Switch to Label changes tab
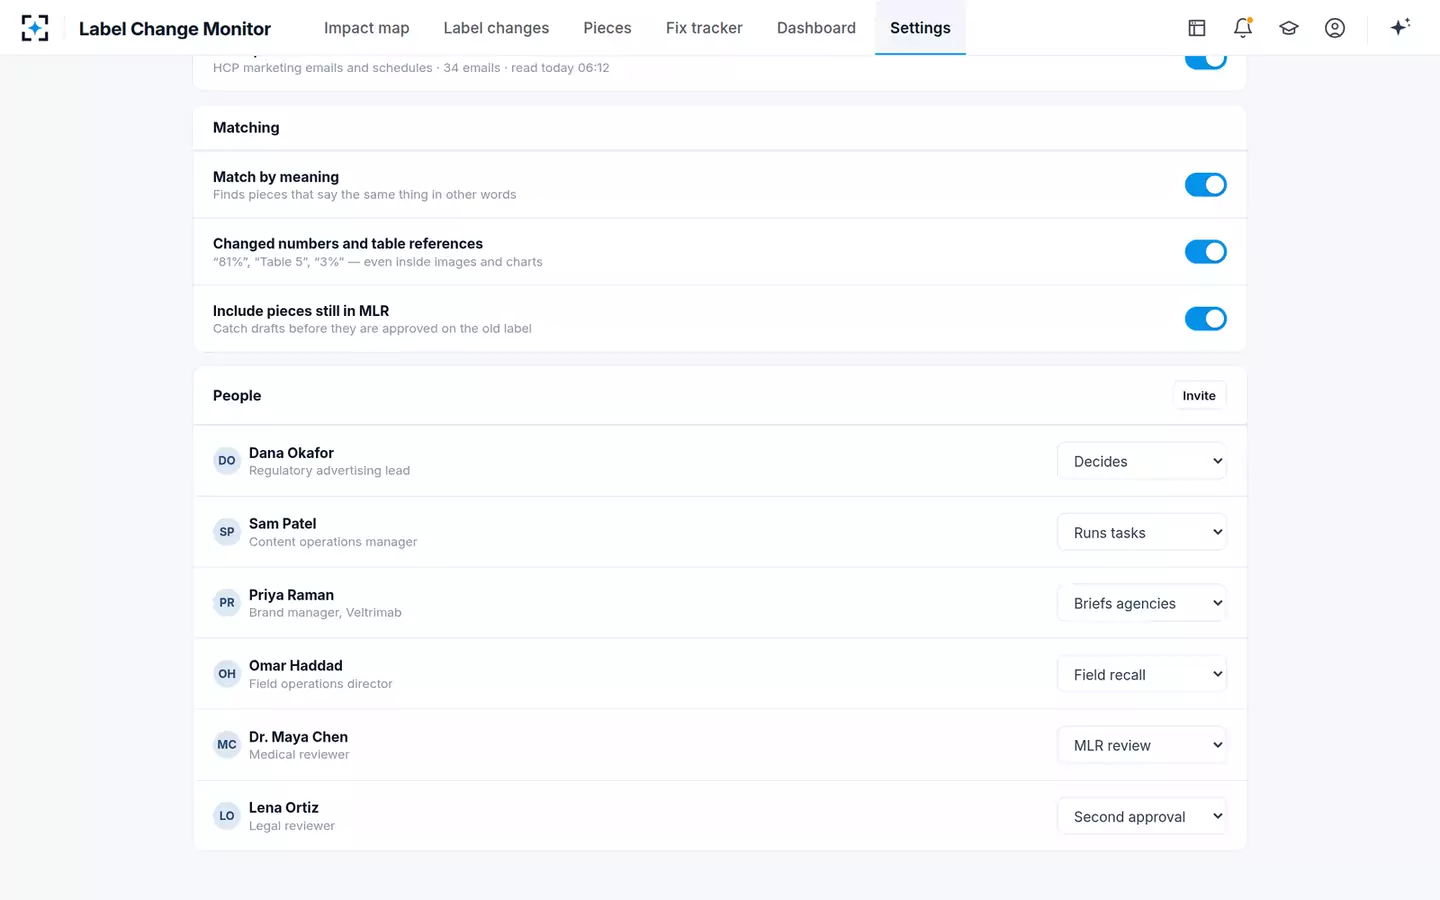Image resolution: width=1440 pixels, height=900 pixels. coord(496,28)
